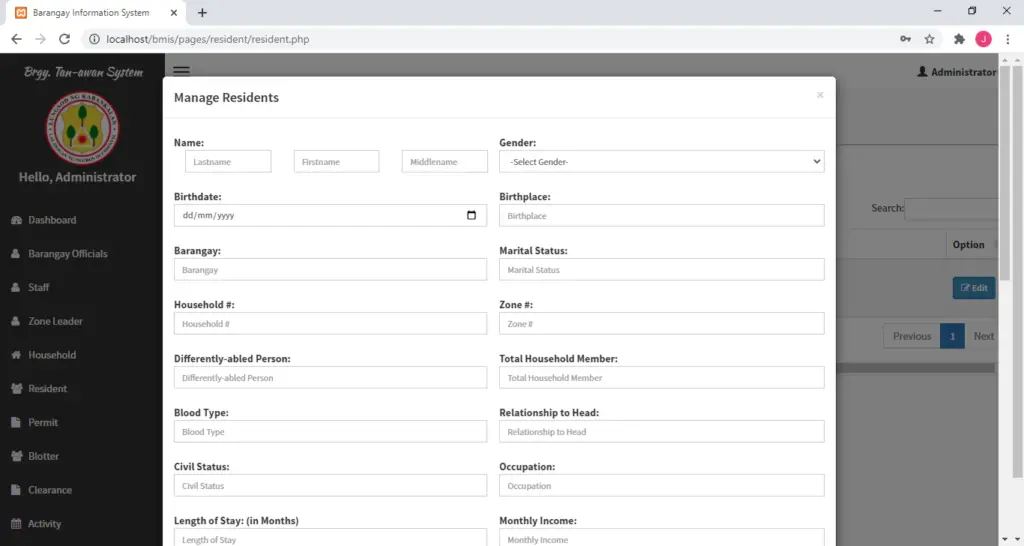Open Chrome three-dot menu

point(1008,39)
